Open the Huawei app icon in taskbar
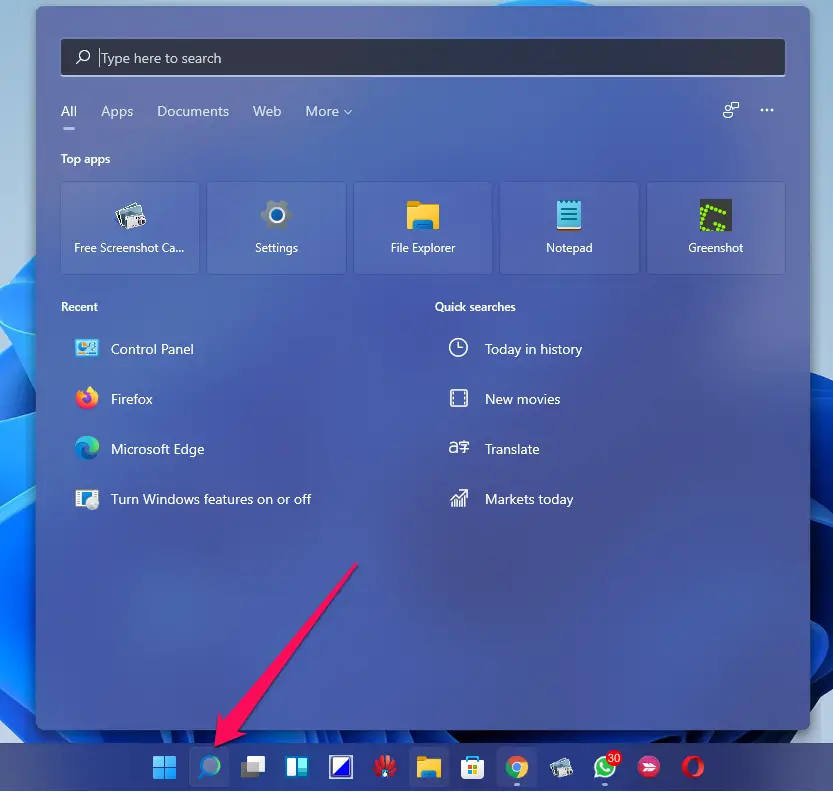 click(x=385, y=767)
